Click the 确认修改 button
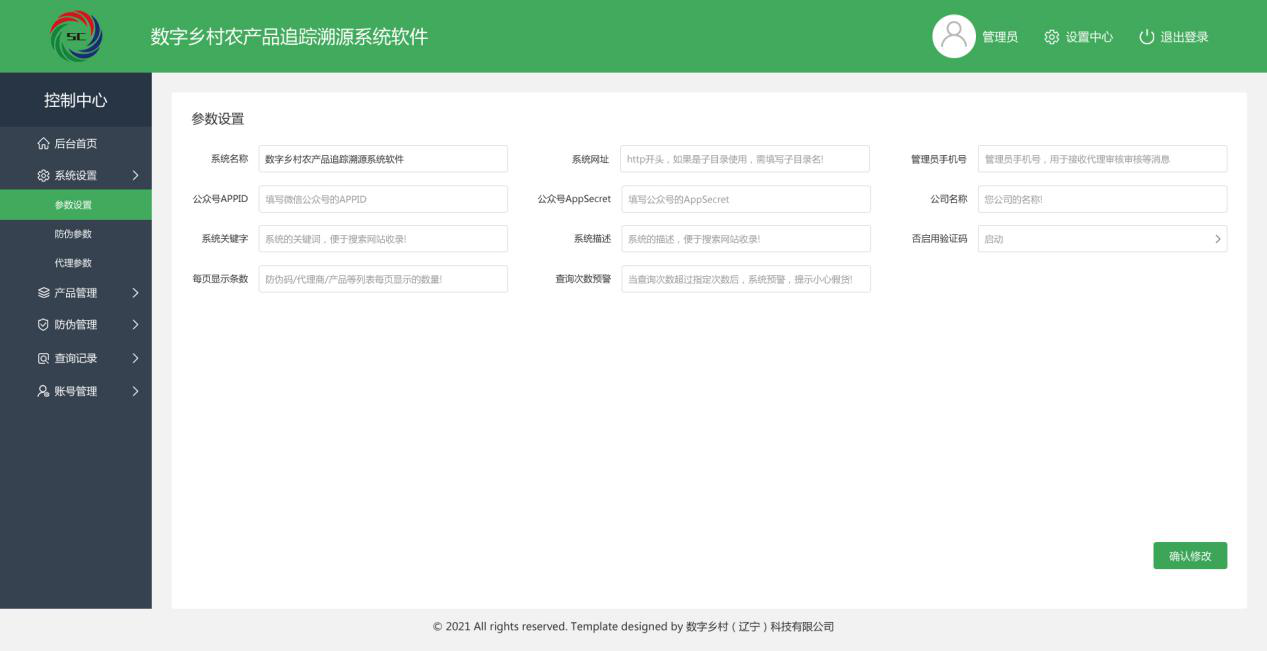The width and height of the screenshot is (1267, 651). [x=1190, y=556]
